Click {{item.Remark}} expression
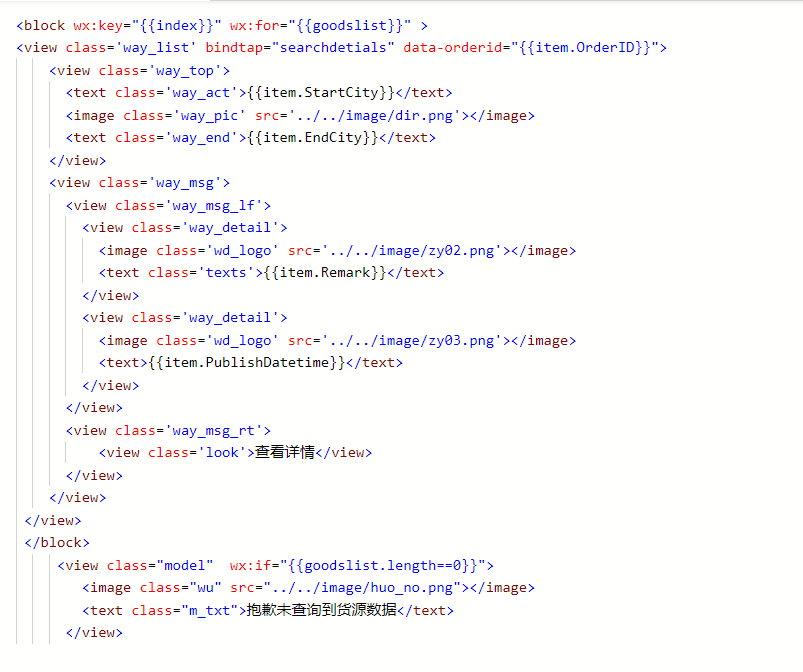803x672 pixels. [x=325, y=272]
